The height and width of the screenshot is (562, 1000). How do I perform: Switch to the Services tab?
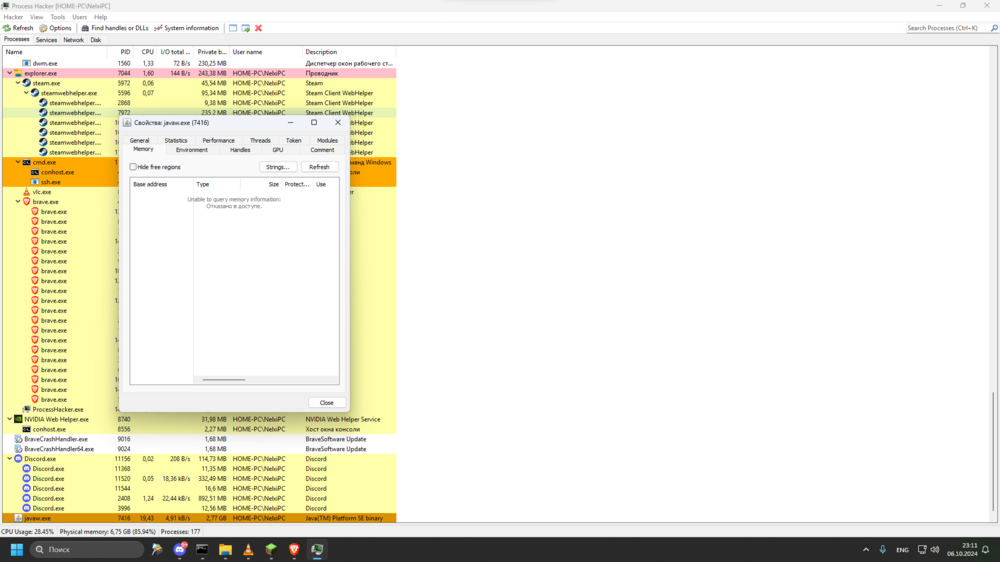(x=46, y=40)
